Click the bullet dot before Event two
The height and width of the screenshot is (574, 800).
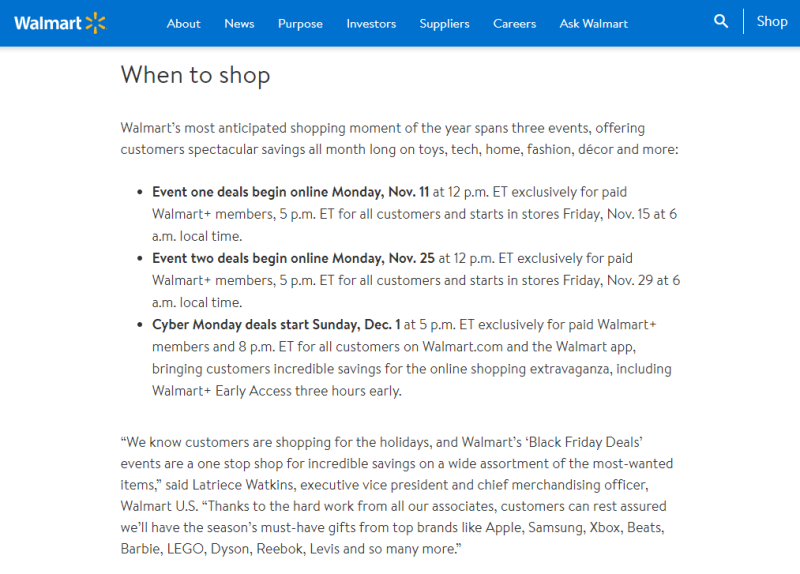tap(138, 259)
